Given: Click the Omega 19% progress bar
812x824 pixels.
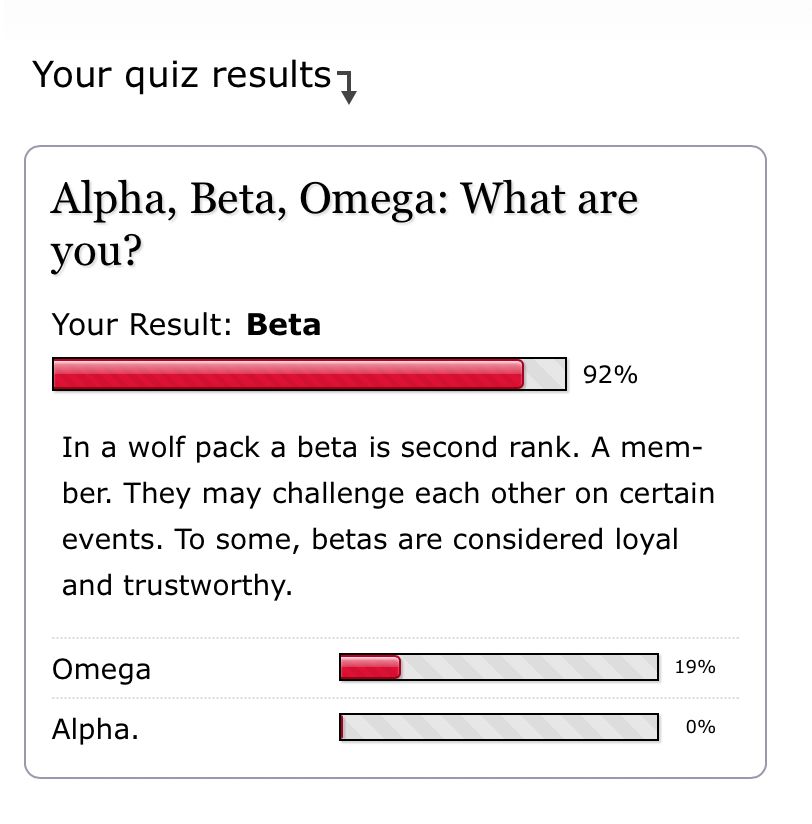Looking at the screenshot, I should (x=499, y=667).
